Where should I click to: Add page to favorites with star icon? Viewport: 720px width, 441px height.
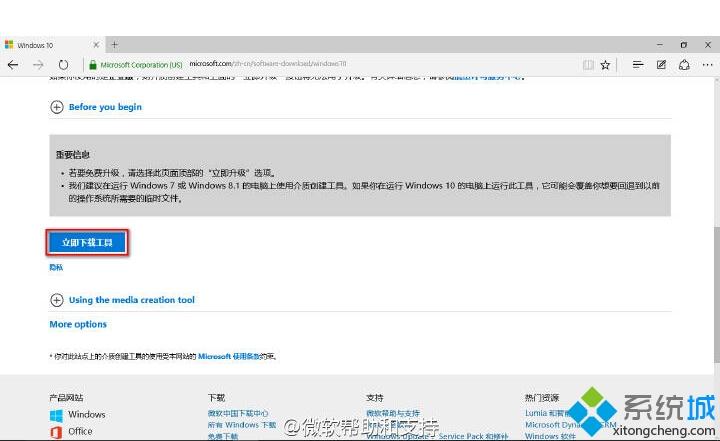coord(606,65)
